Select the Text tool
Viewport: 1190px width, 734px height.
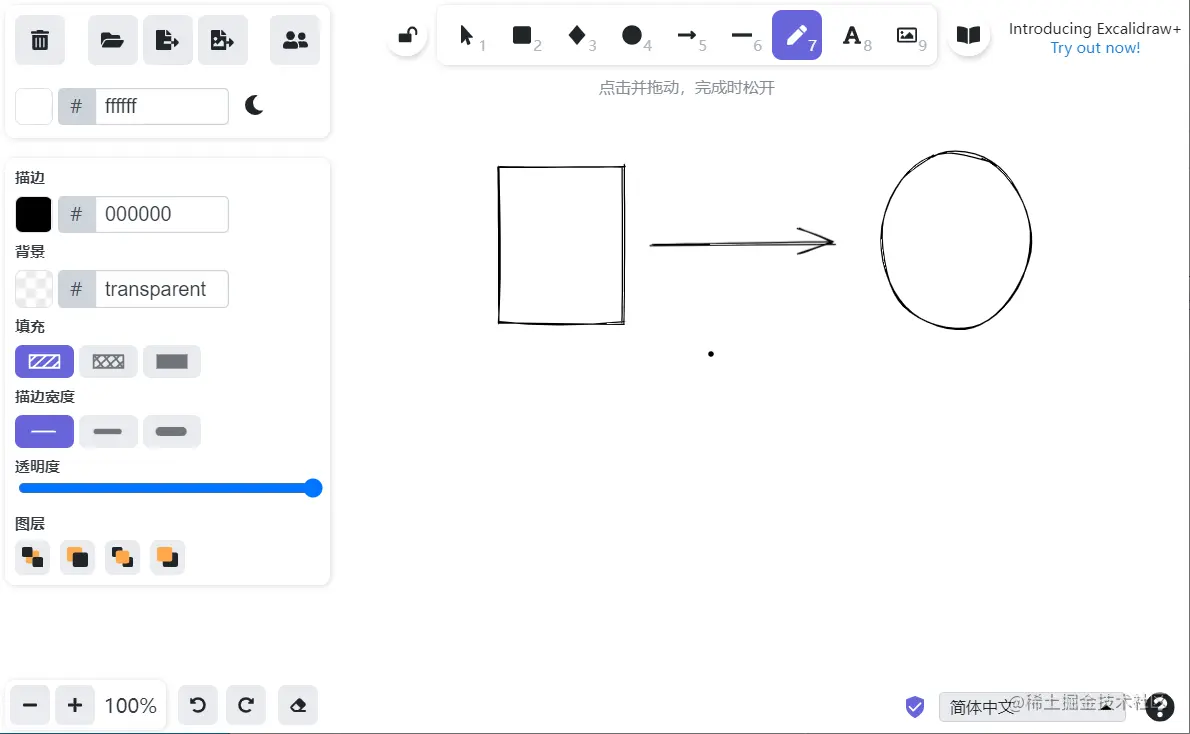(852, 35)
